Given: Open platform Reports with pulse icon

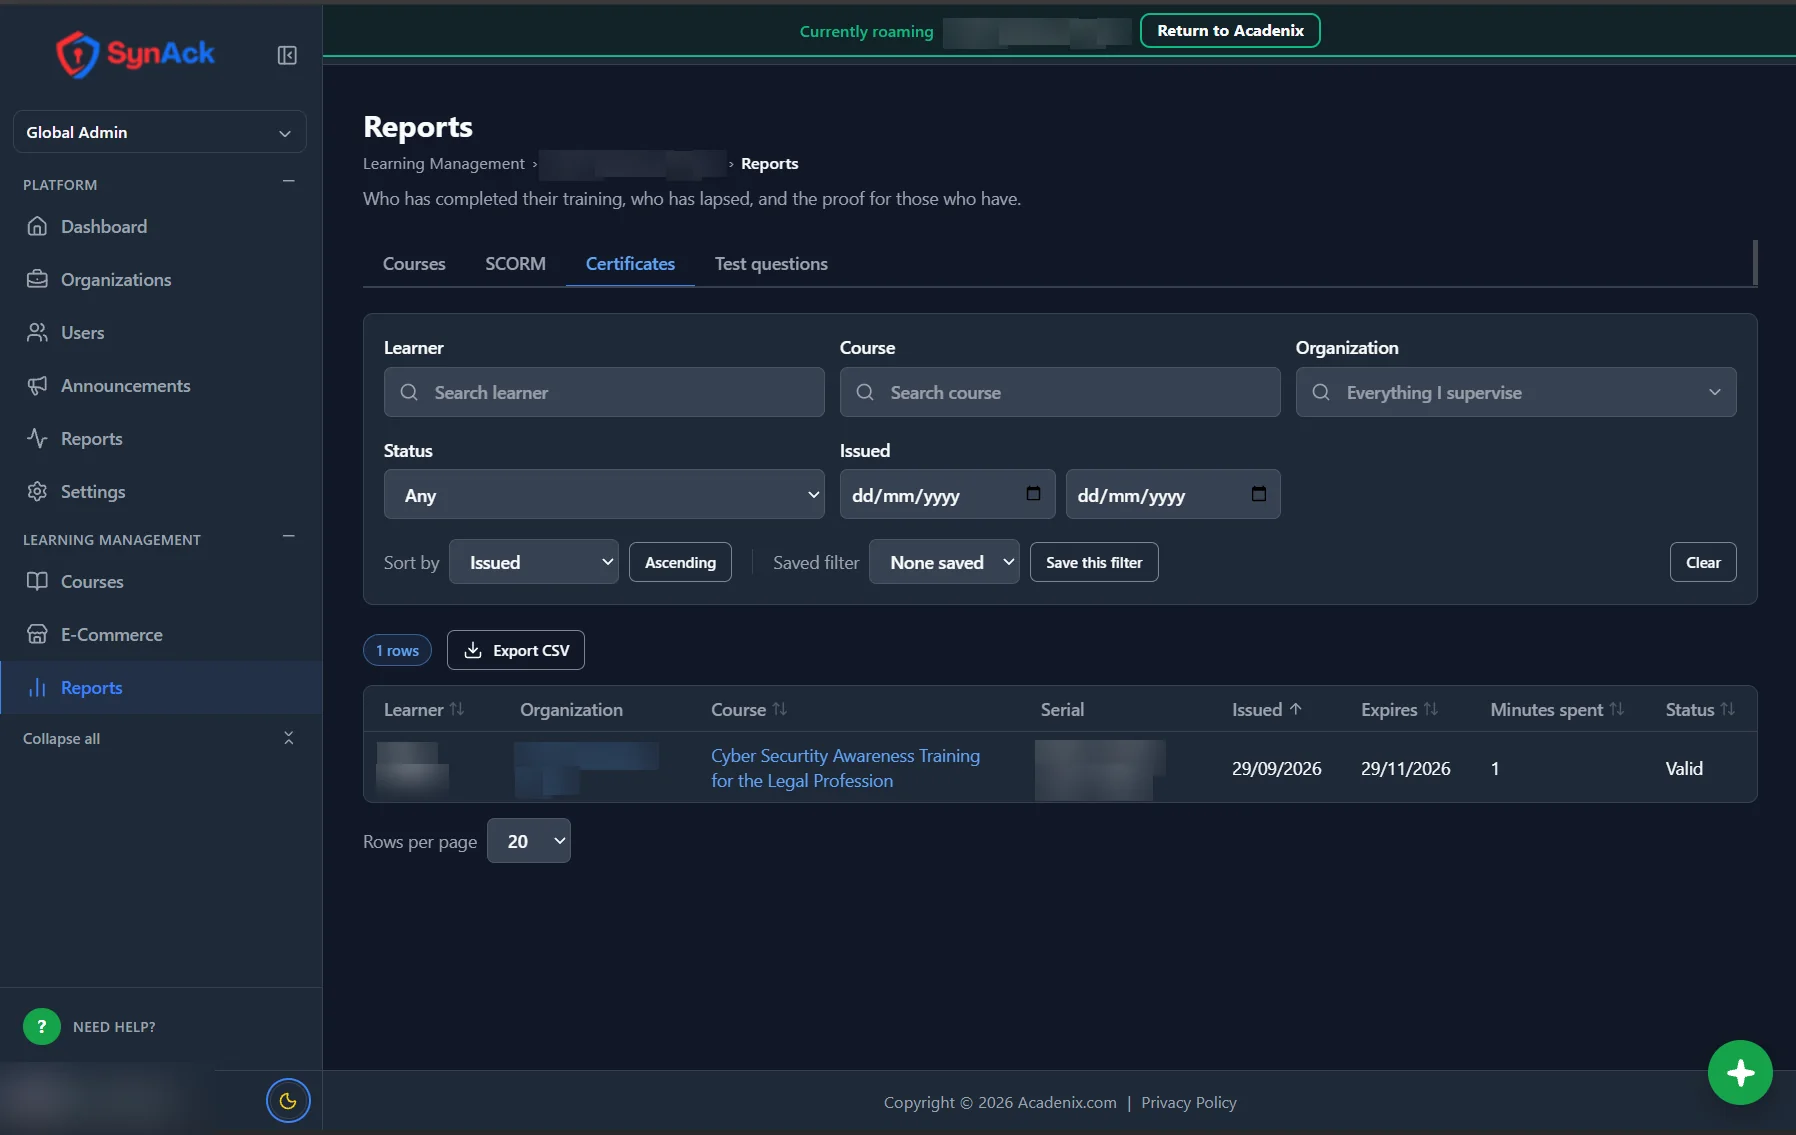Looking at the screenshot, I should pyautogui.click(x=91, y=438).
